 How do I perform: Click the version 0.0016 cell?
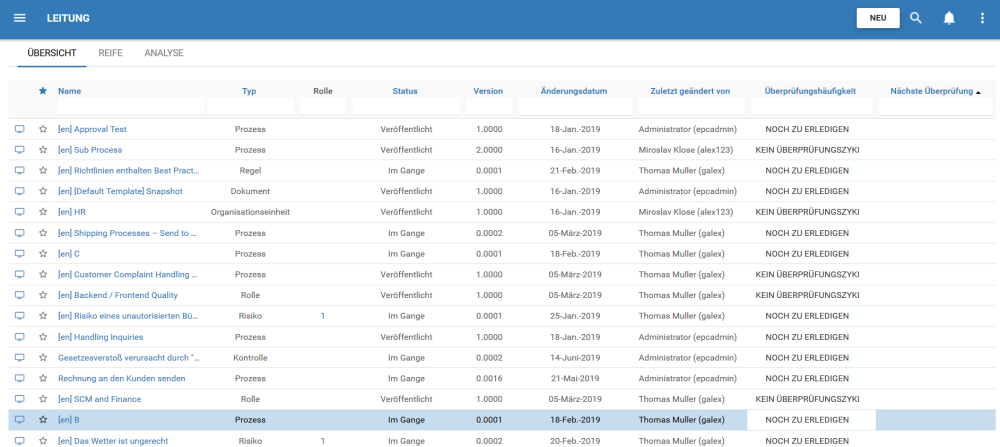489,379
